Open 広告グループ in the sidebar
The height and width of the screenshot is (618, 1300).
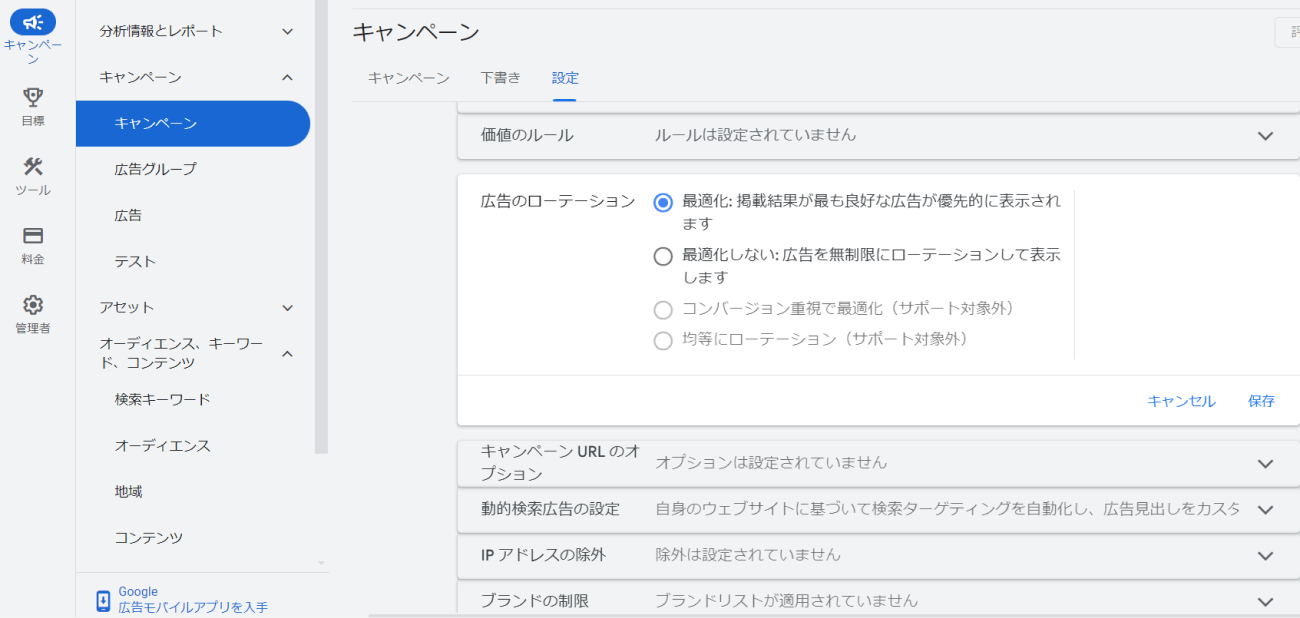(156, 169)
